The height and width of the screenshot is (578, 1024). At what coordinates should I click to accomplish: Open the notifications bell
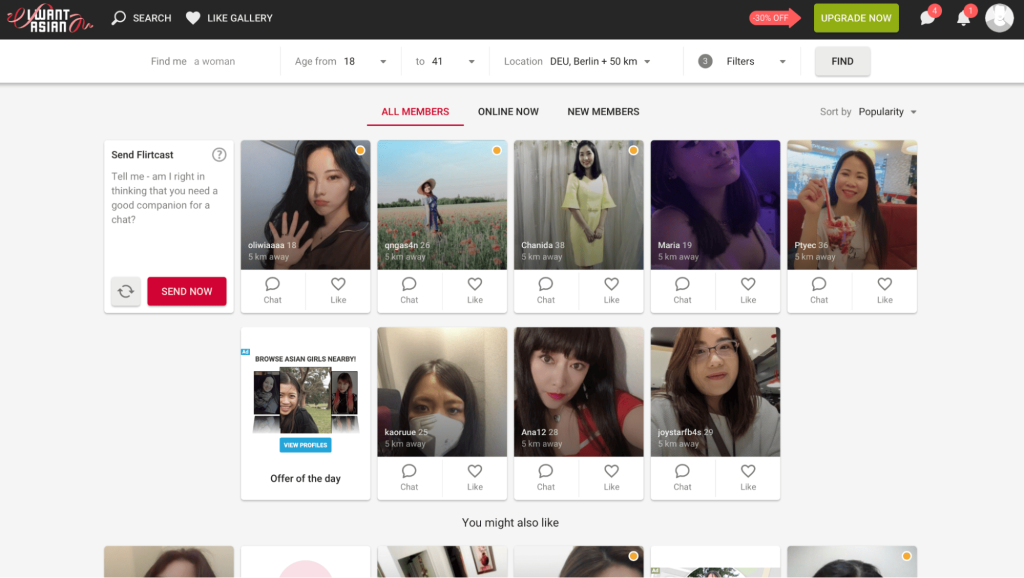tap(963, 18)
